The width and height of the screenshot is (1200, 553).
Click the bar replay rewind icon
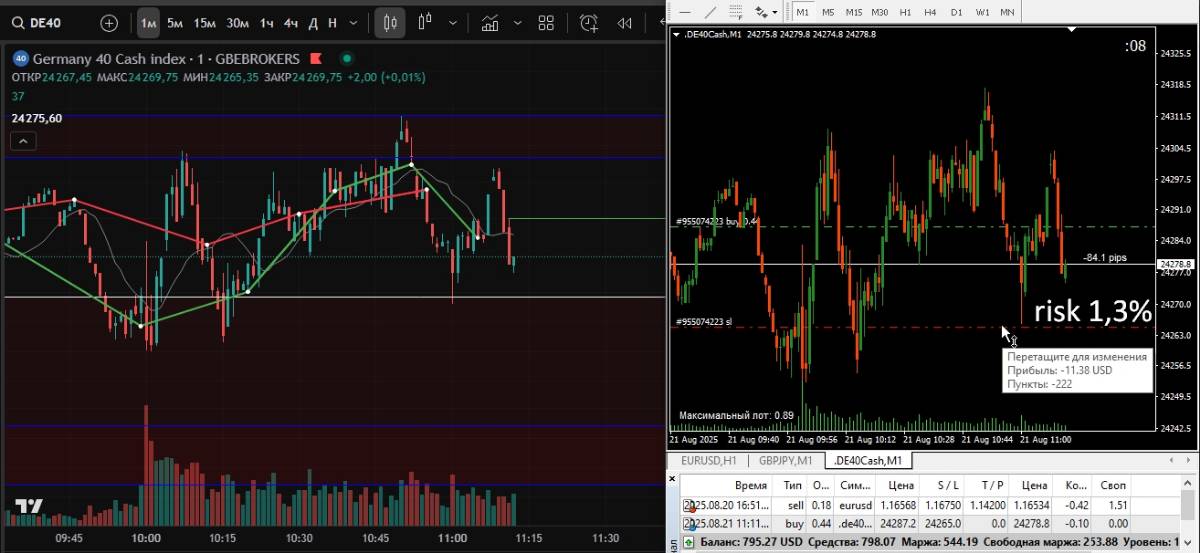click(x=625, y=22)
